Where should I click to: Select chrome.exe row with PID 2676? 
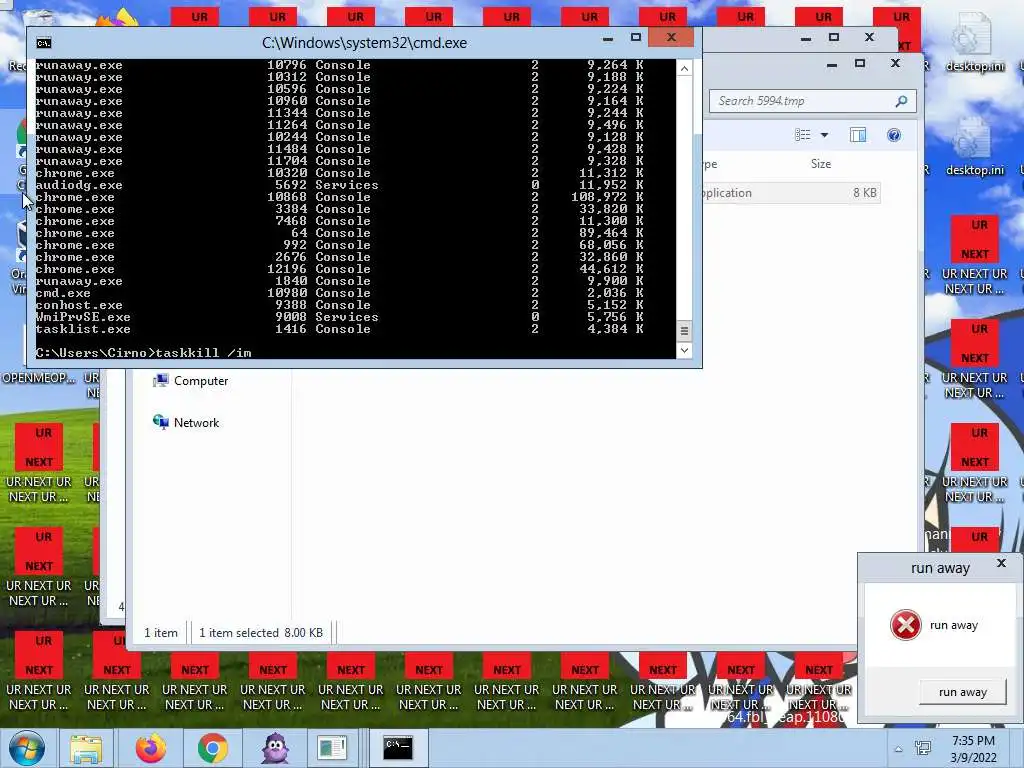point(340,257)
